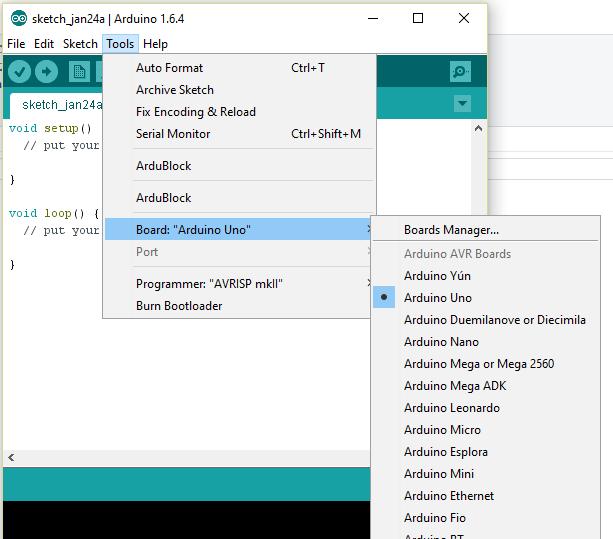Open the tab options dropdown arrow
Screen dimensions: 613x539
coord(462,104)
